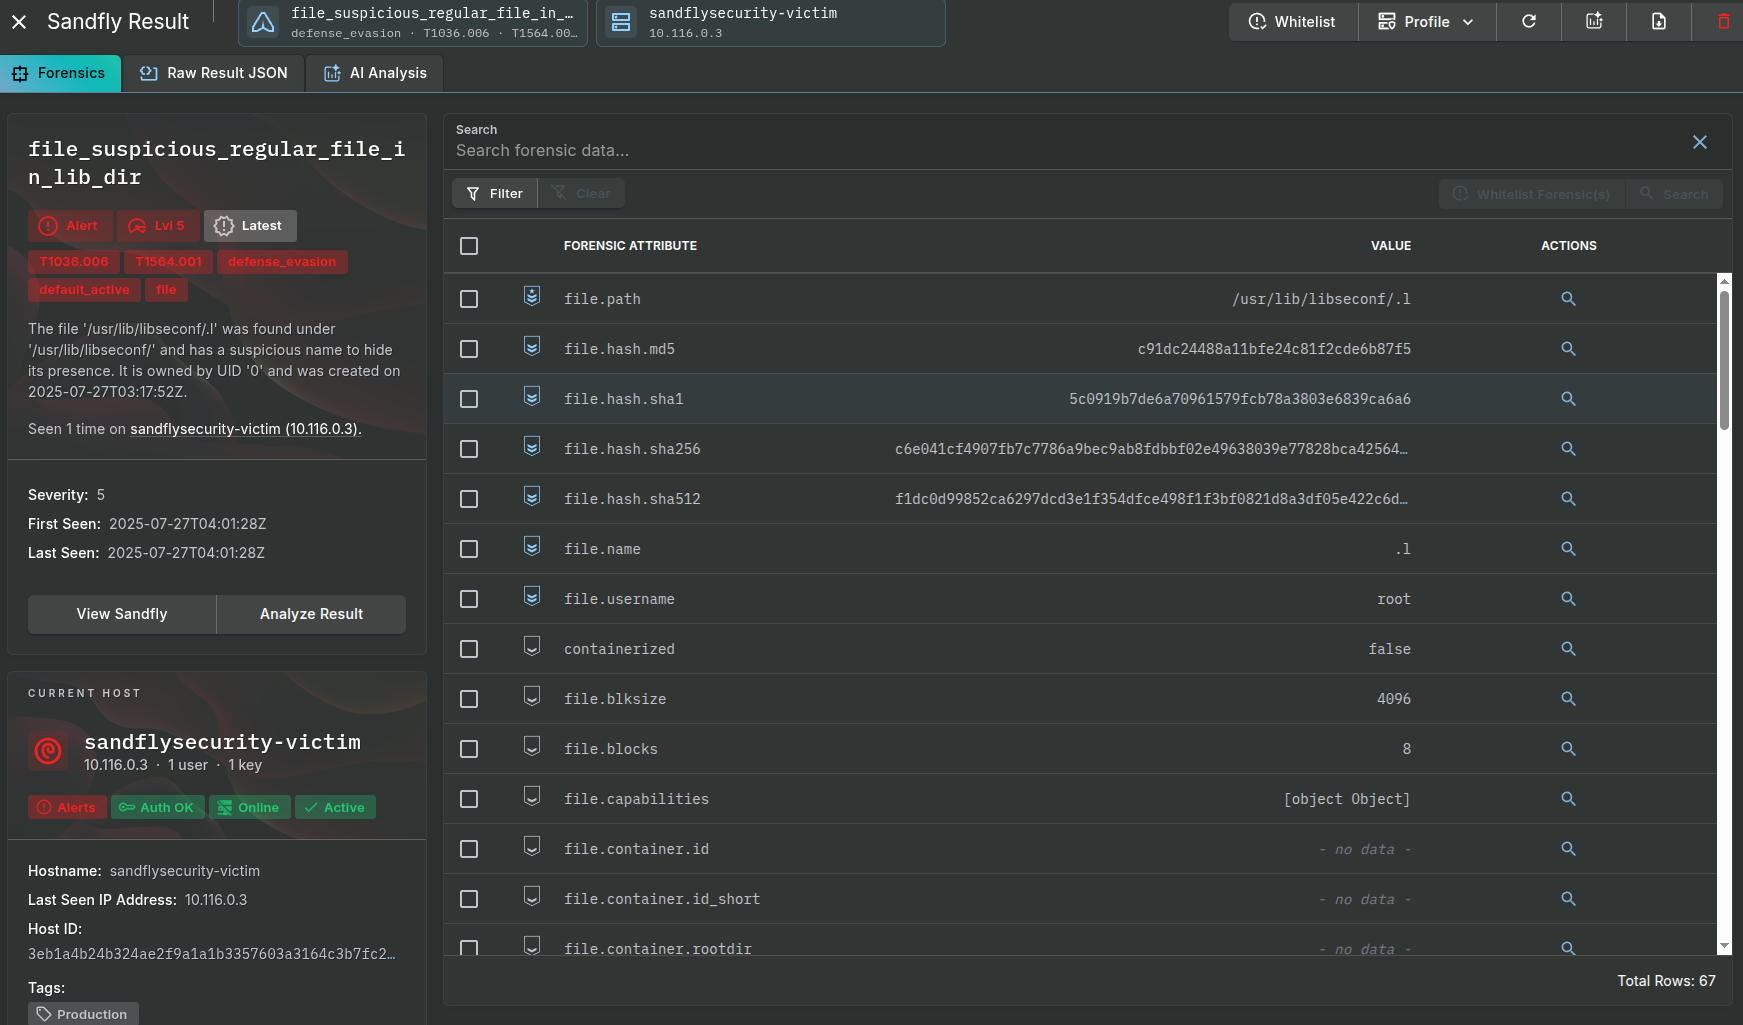Click the blue badge icon beside file.hash.md5
This screenshot has height=1025, width=1743.
tap(531, 347)
